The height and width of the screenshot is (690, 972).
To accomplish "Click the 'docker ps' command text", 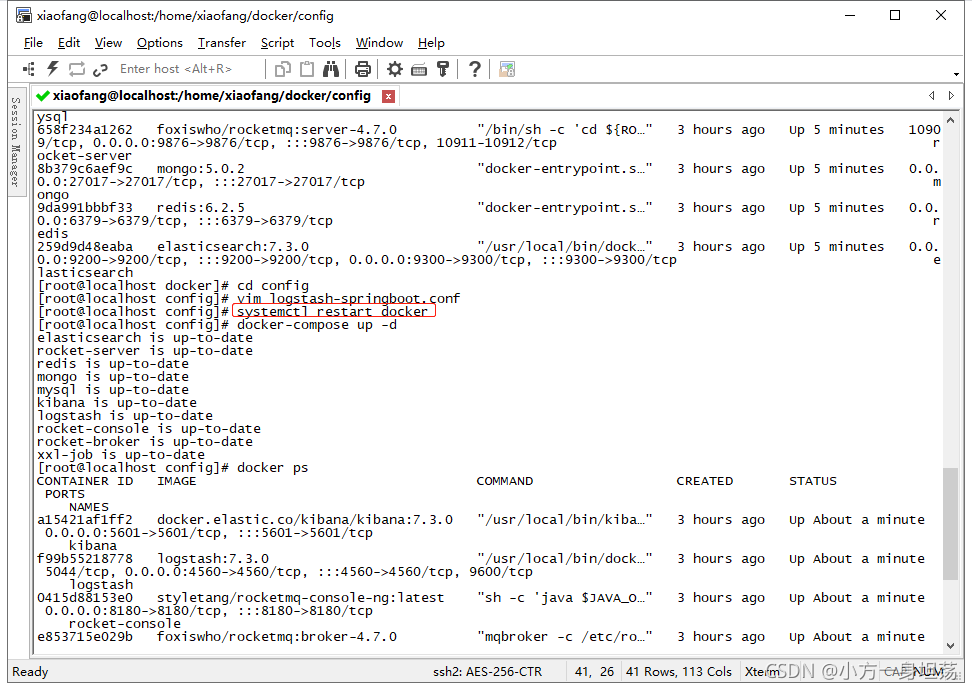I will pyautogui.click(x=273, y=468).
